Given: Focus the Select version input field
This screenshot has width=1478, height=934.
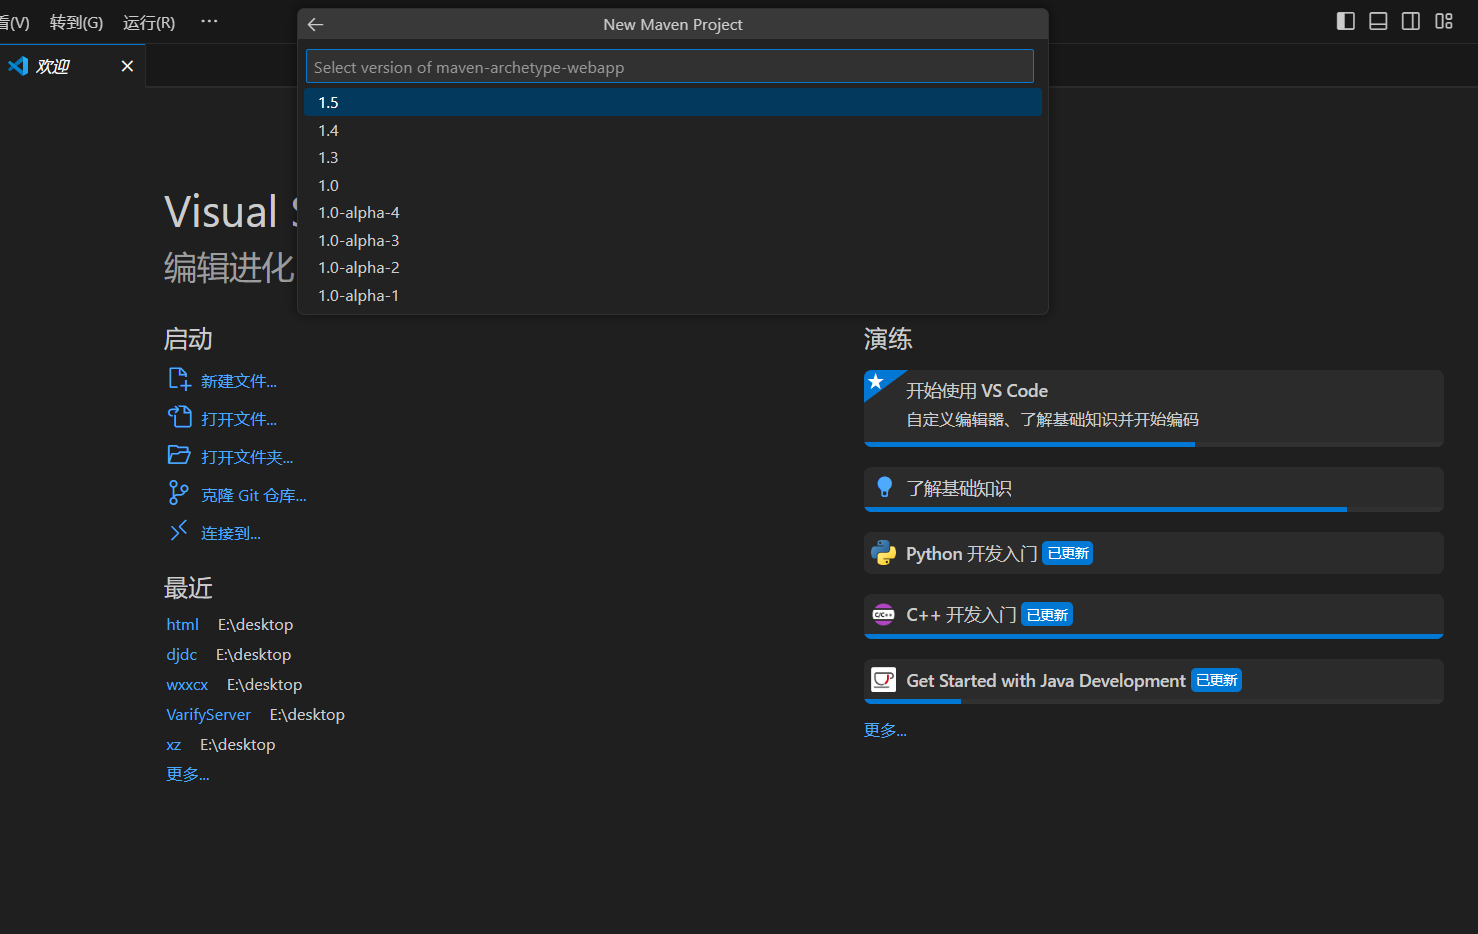Looking at the screenshot, I should point(670,67).
